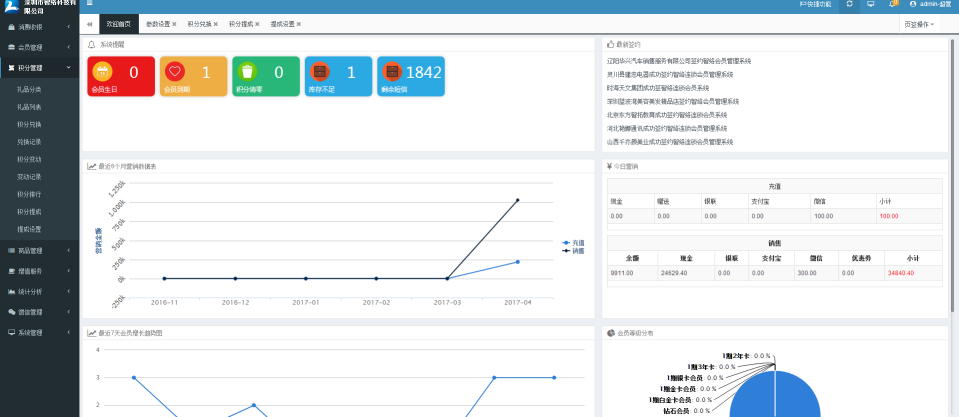Open the notification bell with badge
The image size is (959, 417).
(893, 5)
